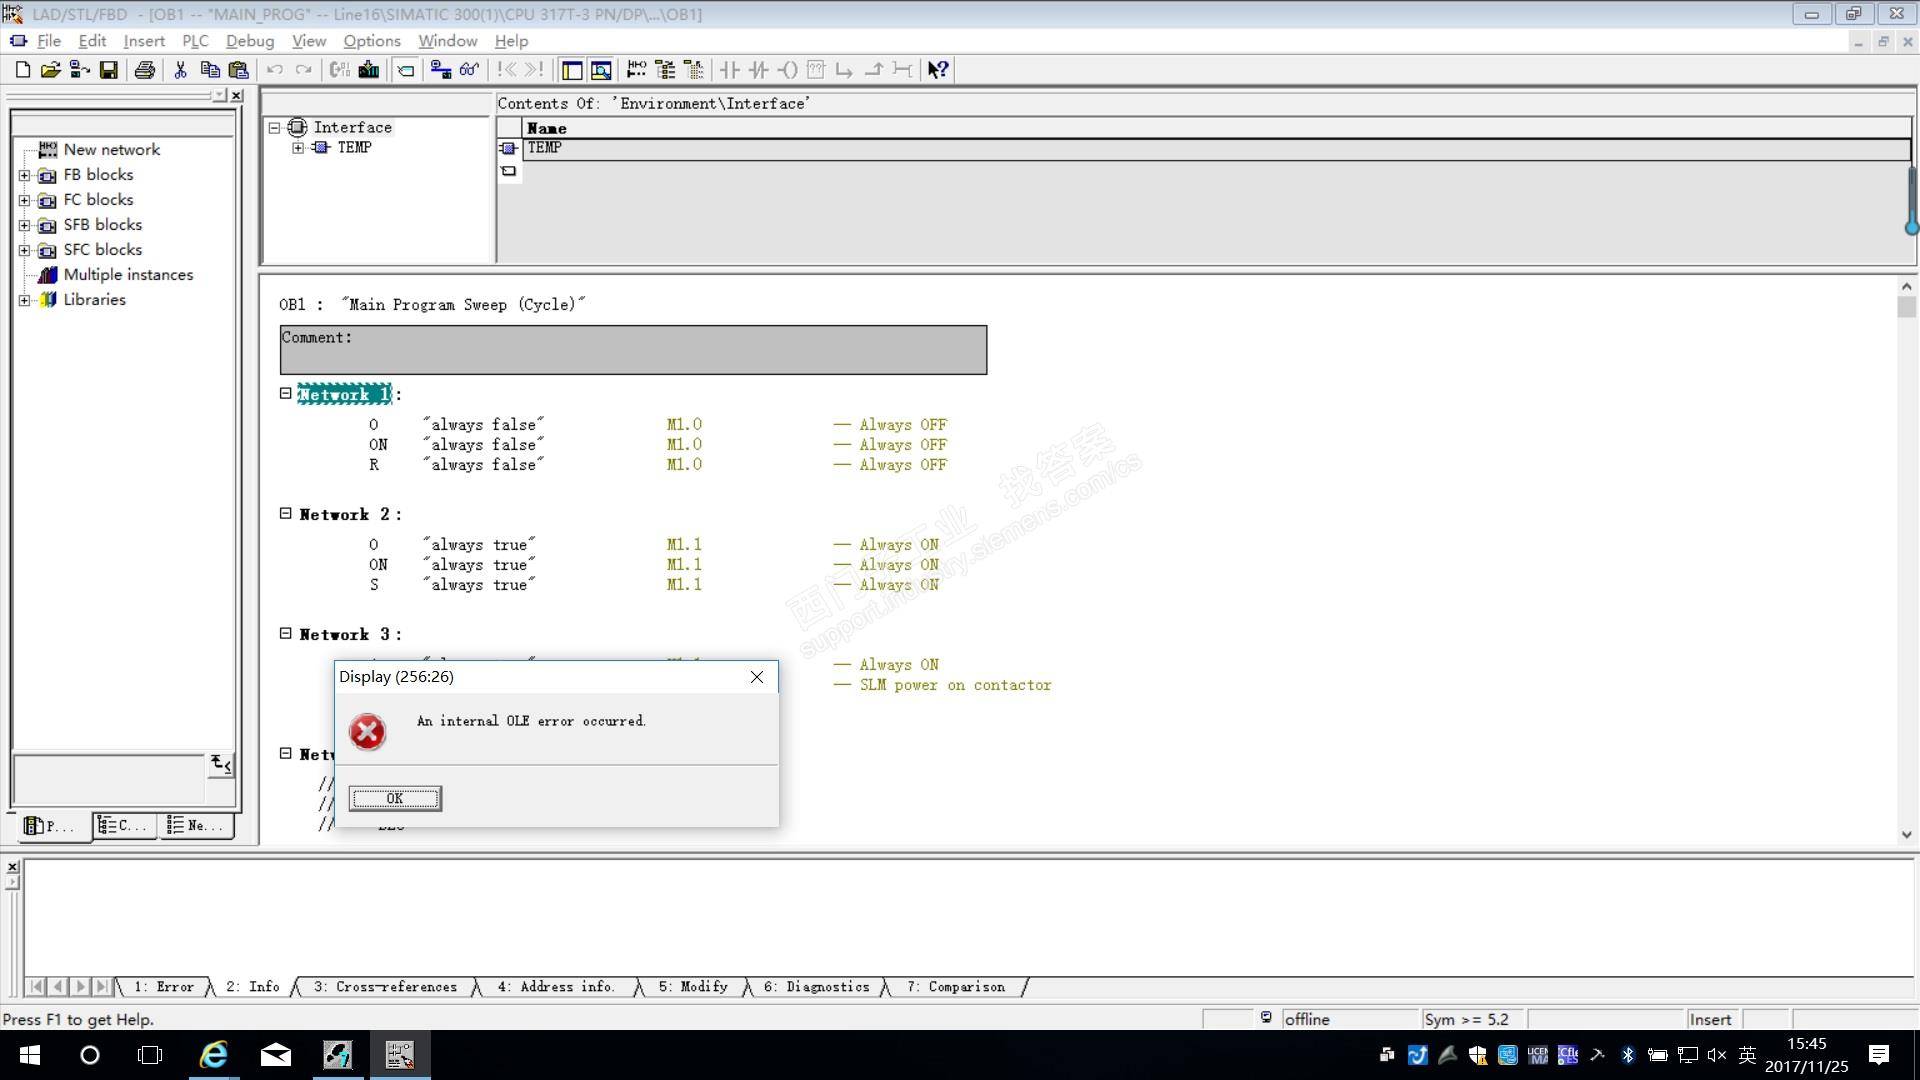The height and width of the screenshot is (1080, 1920).
Task: Switch to the Cross-references tab
Action: [x=385, y=987]
